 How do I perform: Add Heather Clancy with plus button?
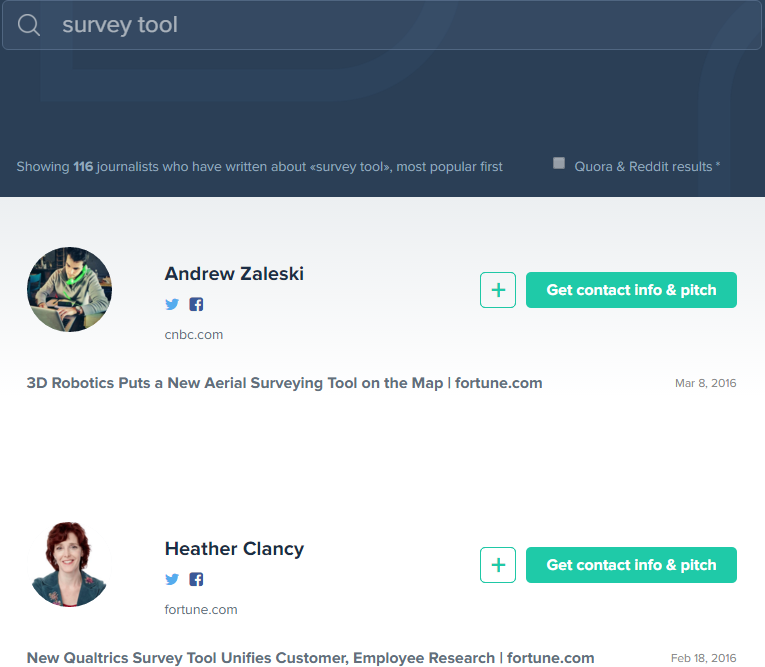498,565
